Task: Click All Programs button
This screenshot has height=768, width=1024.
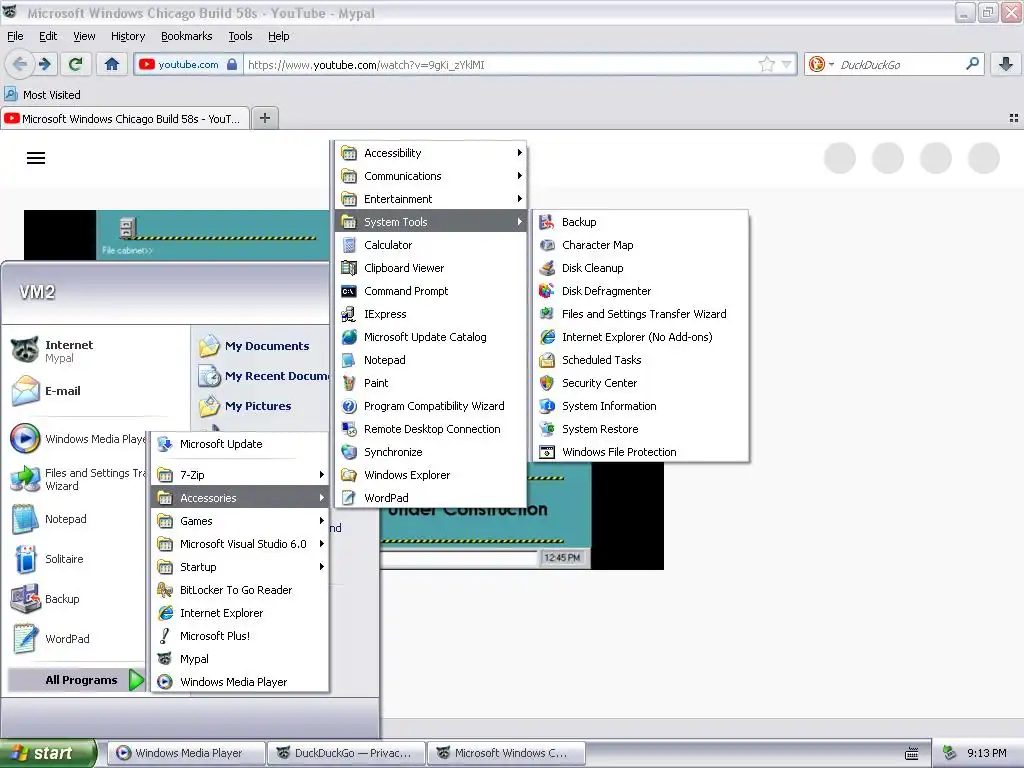Action: point(77,680)
